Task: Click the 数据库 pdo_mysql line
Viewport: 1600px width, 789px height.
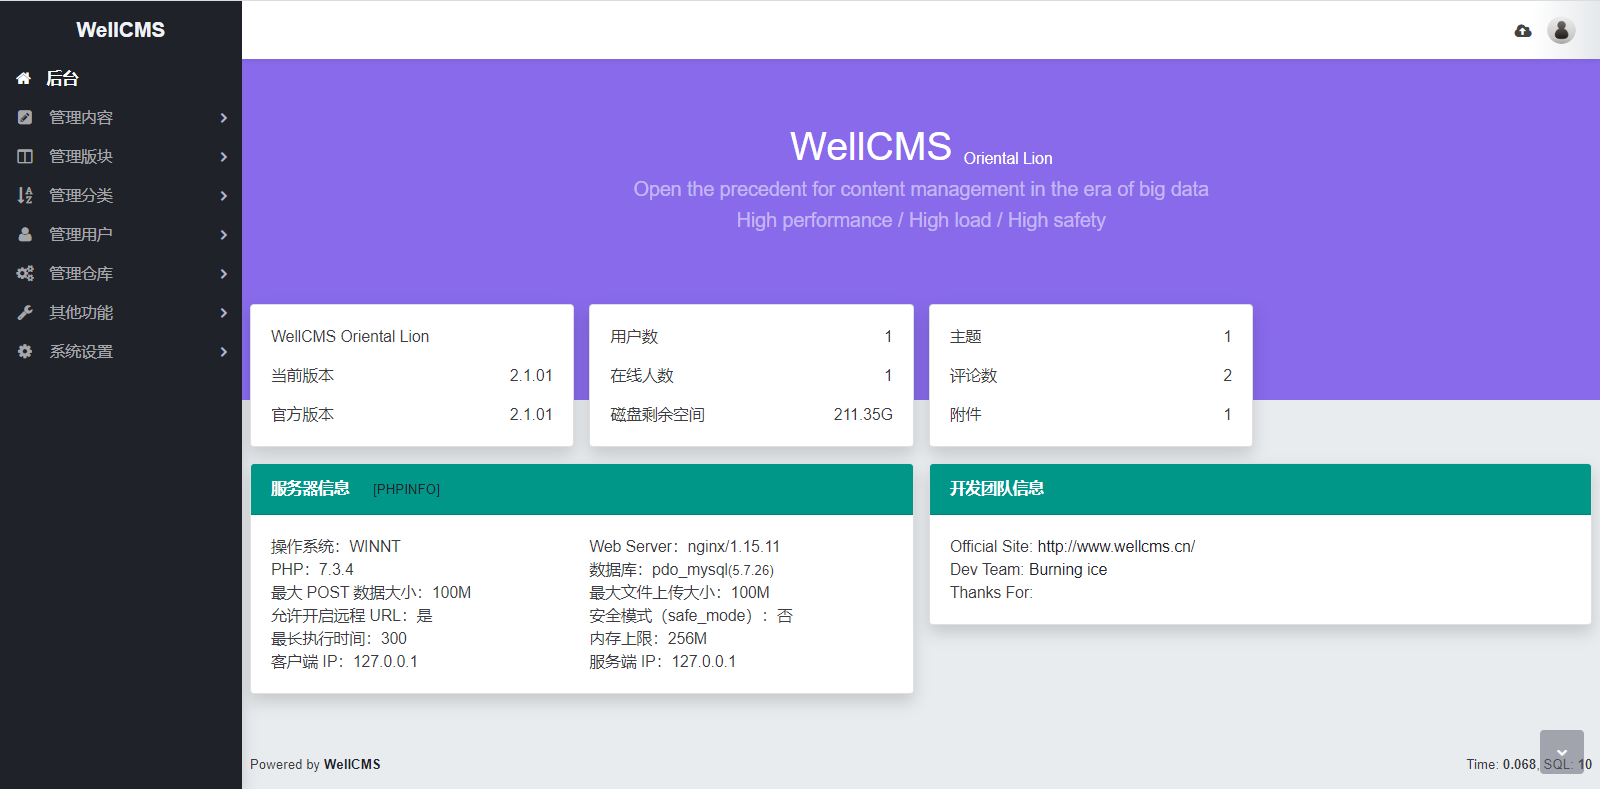Action: tap(682, 569)
